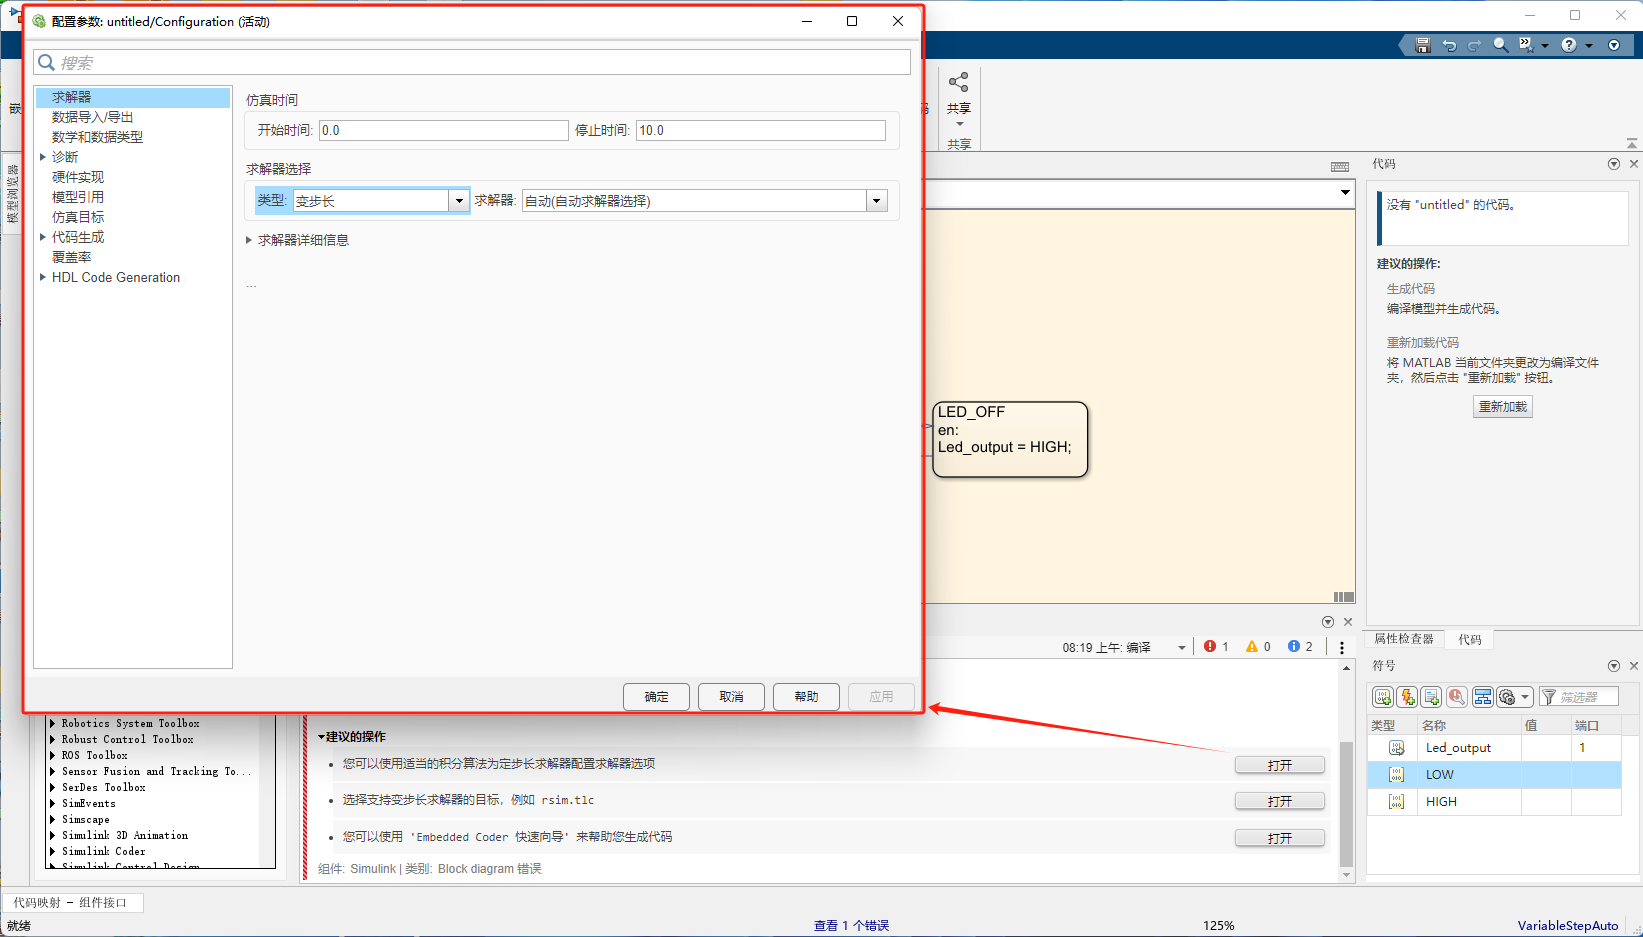This screenshot has width=1643, height=937.
Task: Click the add data icon in Symbols toolbar
Action: click(1383, 697)
